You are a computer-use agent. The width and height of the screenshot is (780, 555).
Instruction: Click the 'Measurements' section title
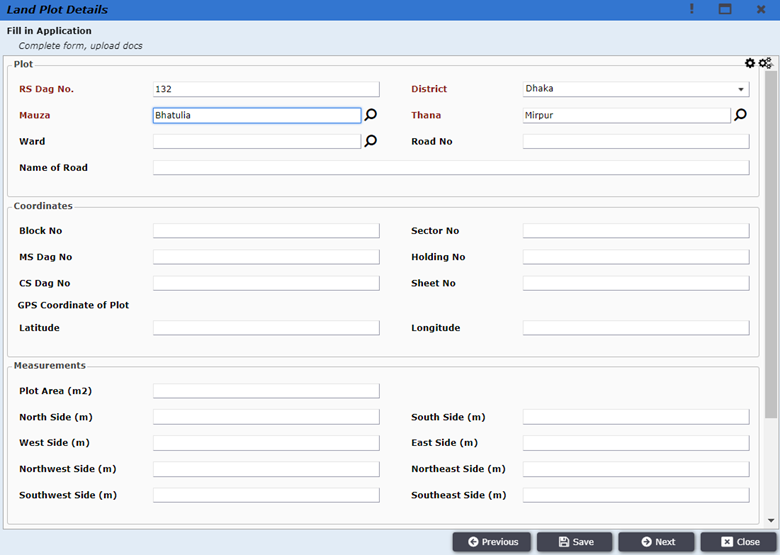pyautogui.click(x=50, y=366)
